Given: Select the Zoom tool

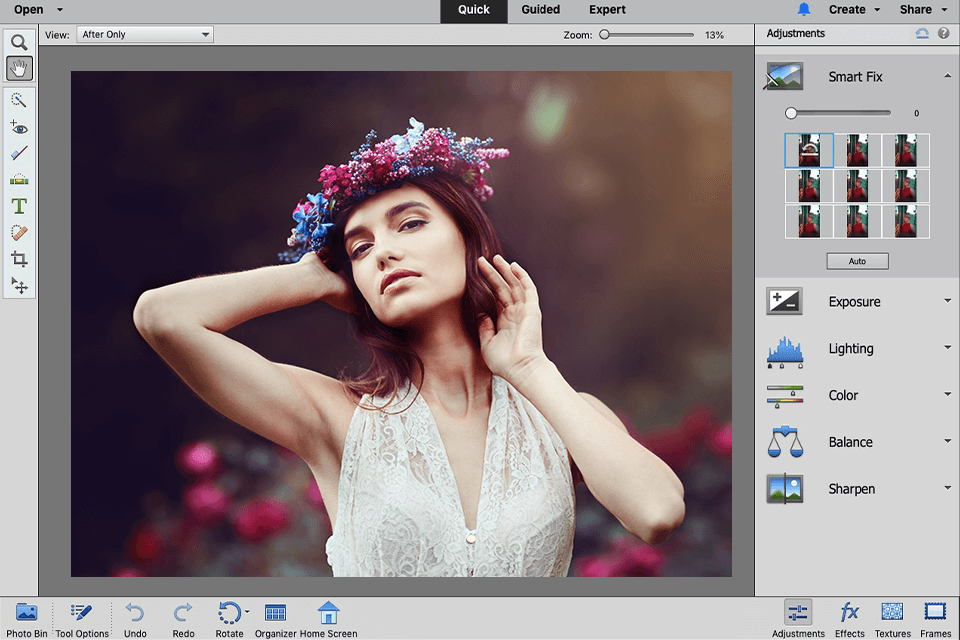Looking at the screenshot, I should [x=19, y=43].
